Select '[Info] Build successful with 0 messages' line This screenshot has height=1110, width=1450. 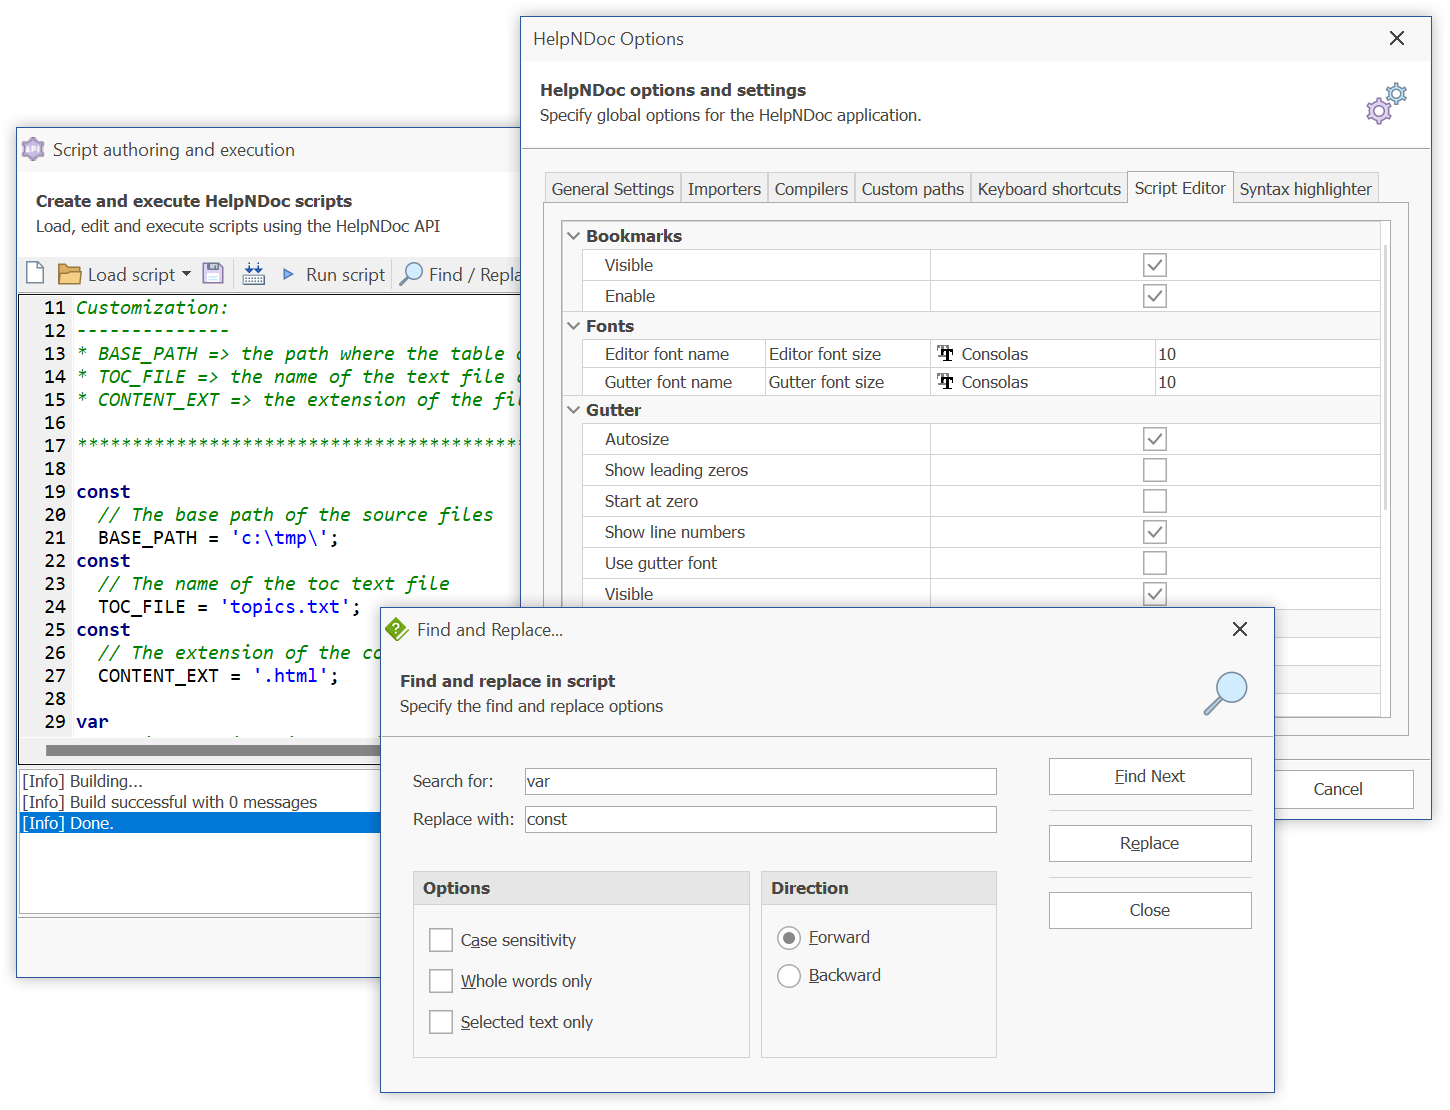(x=170, y=802)
